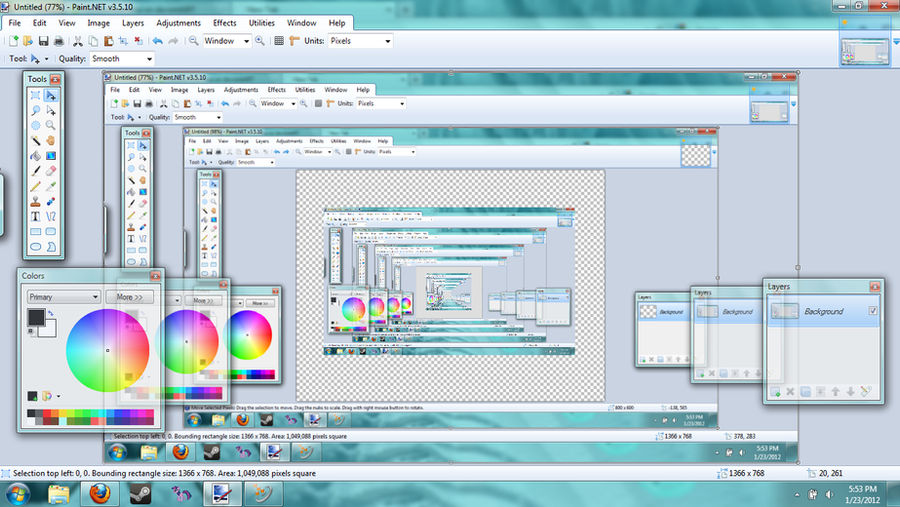Click Cut scissors icon in top toolbar
The width and height of the screenshot is (900, 507).
pyautogui.click(x=77, y=41)
